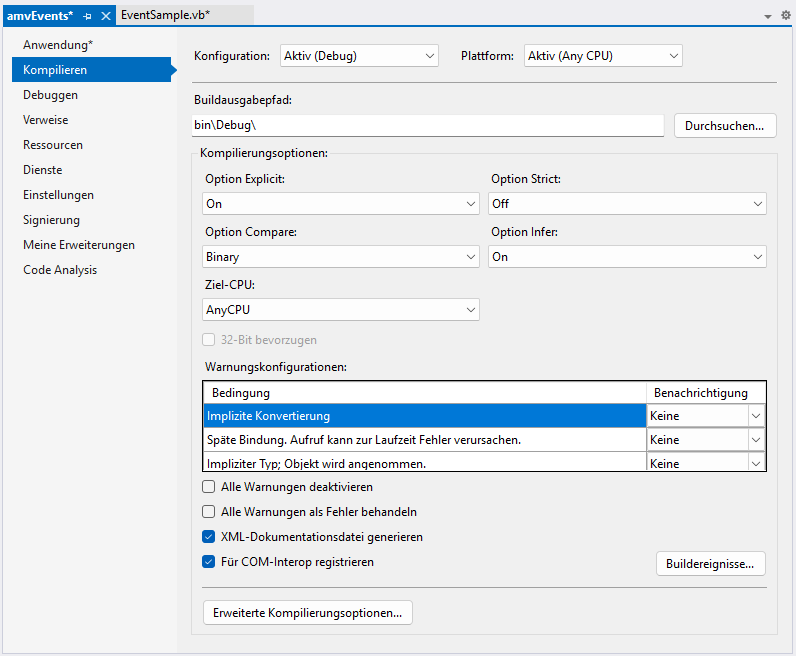
Task: Uncheck XML-Dokumentationsdatei generieren
Action: click(209, 537)
